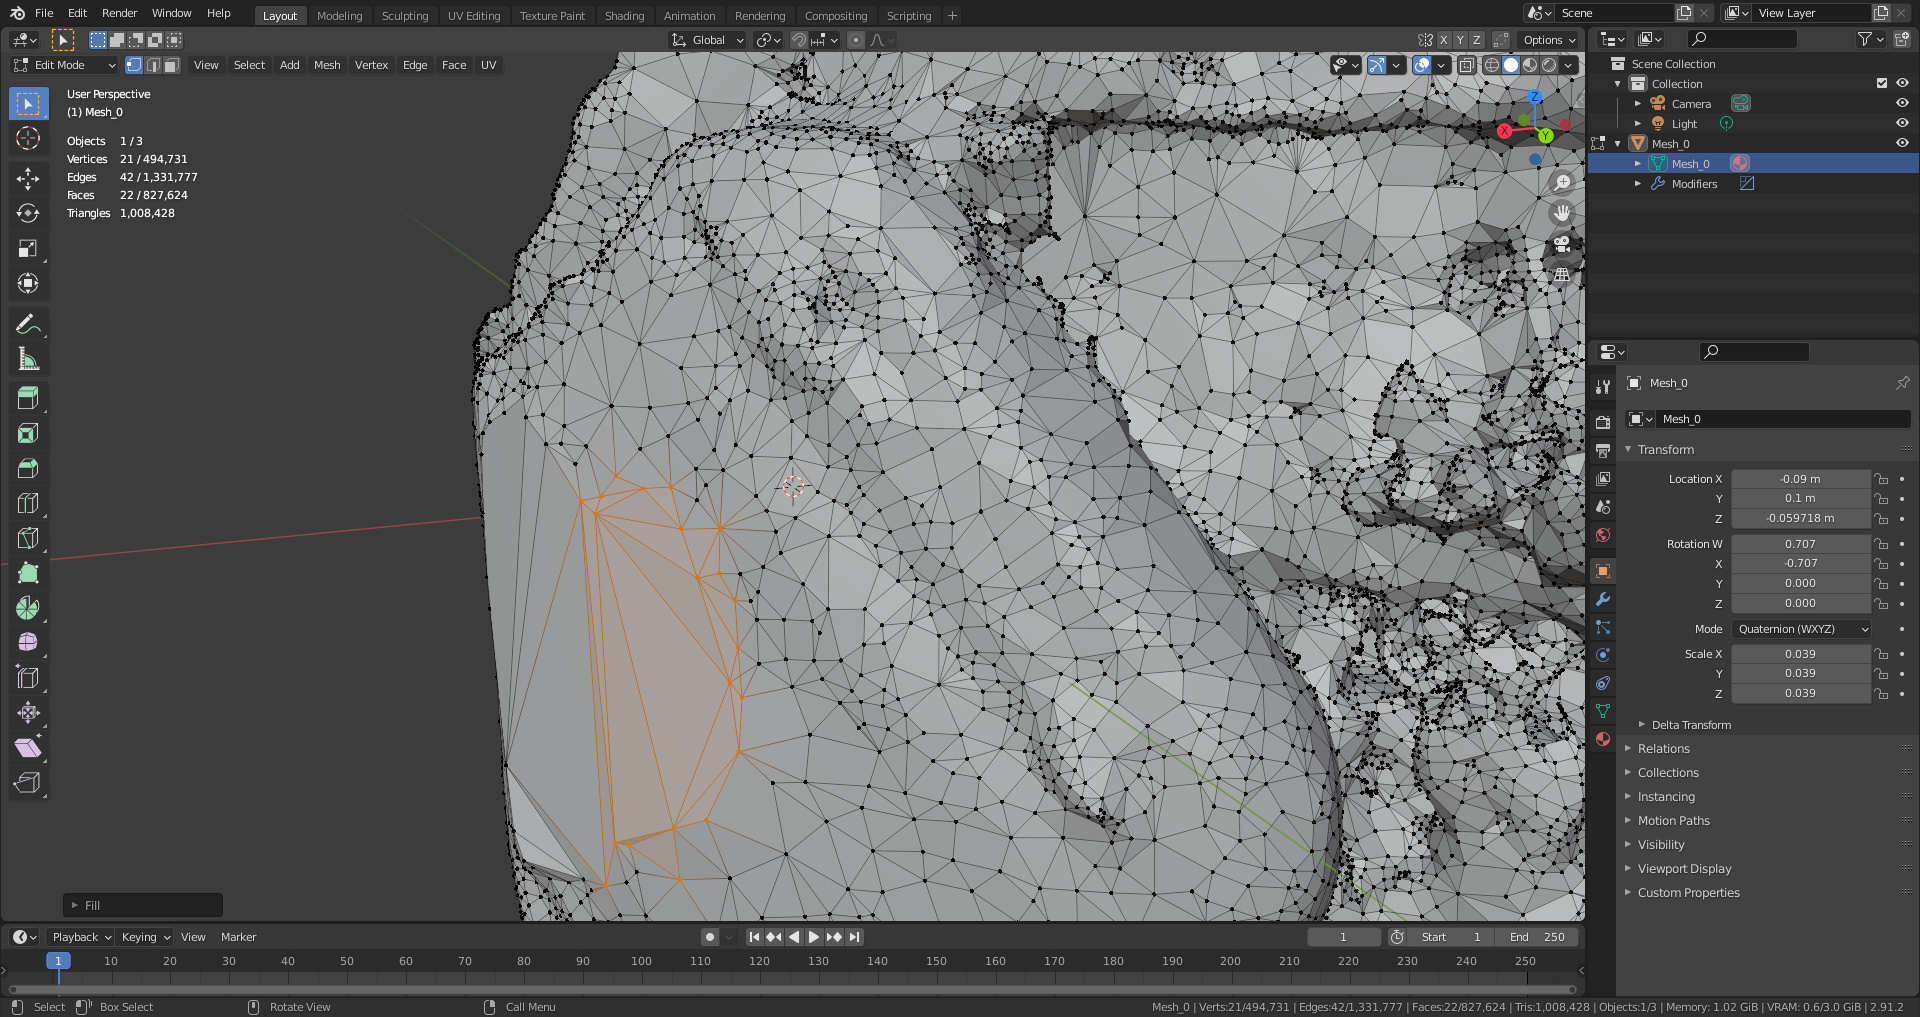
Task: Activate the Annotate pencil tool
Action: pos(28,324)
